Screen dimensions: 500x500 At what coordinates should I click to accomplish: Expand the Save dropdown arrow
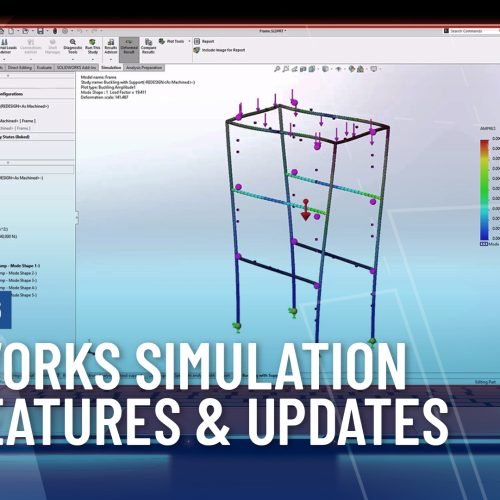pos(47,31)
